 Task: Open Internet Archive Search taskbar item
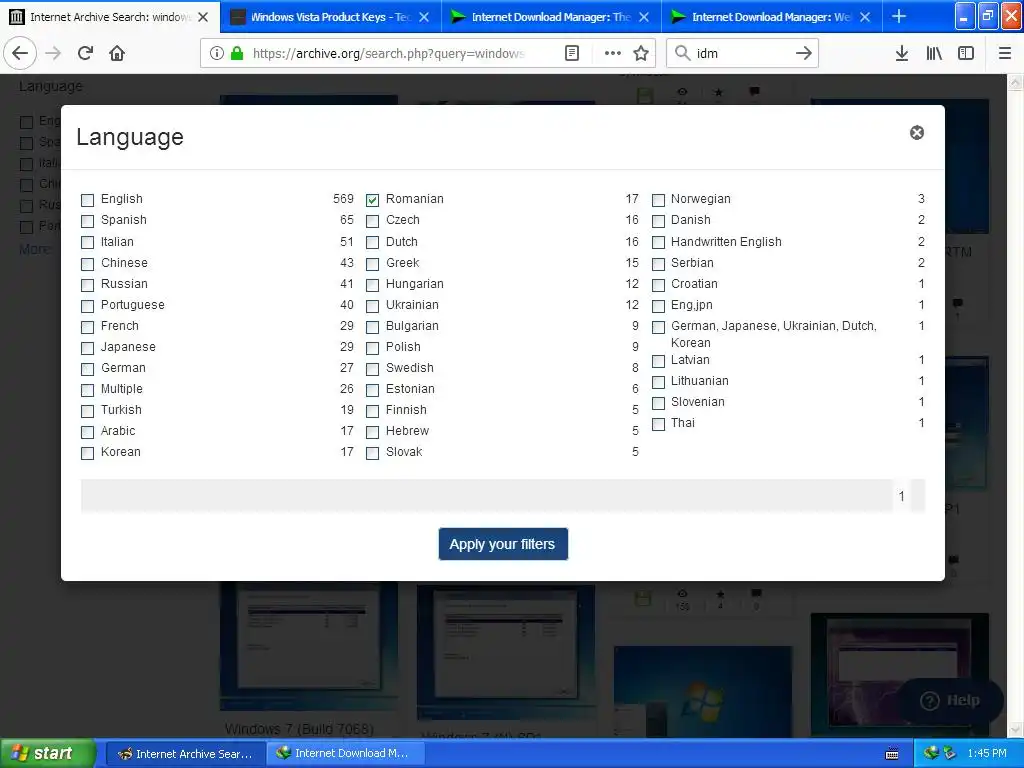click(185, 754)
